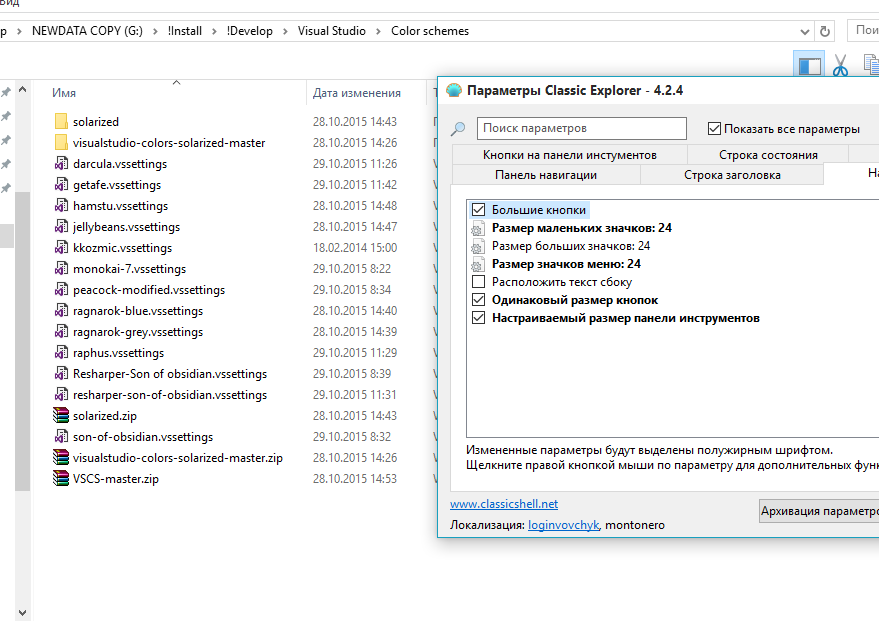Click the solarized.zip archive icon
This screenshot has height=630, width=879.
pos(61,415)
